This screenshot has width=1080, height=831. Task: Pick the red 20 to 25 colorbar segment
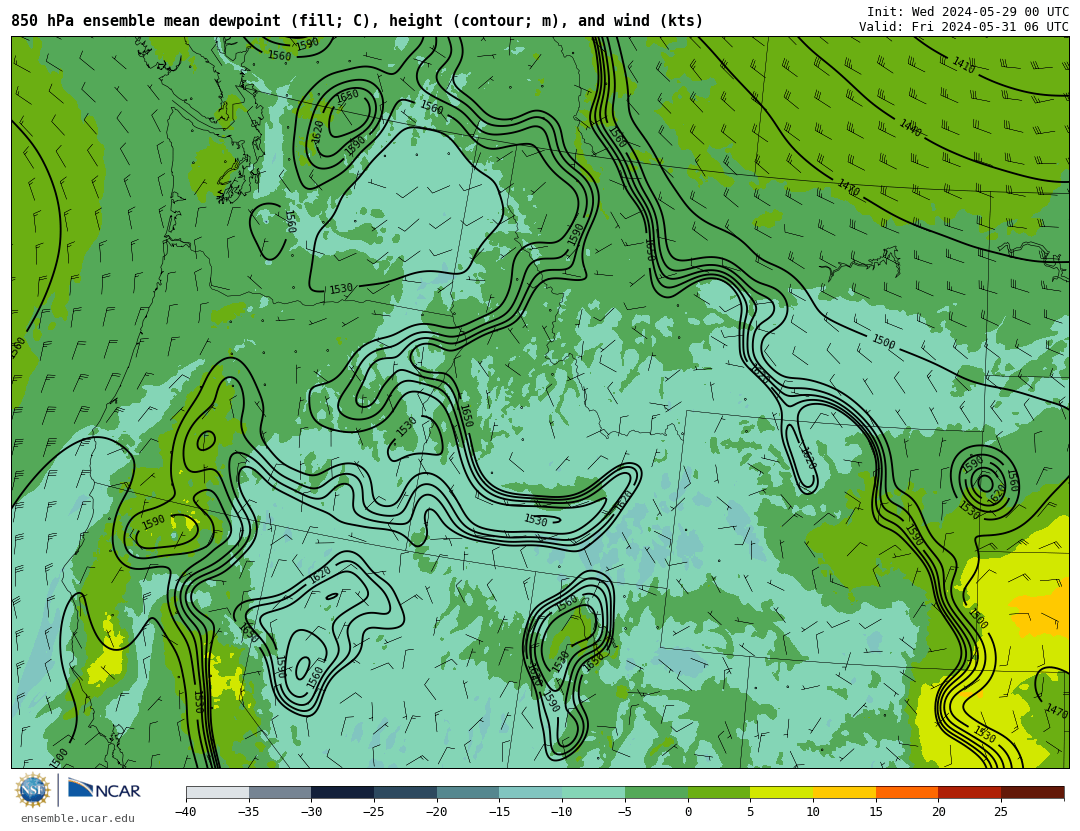coord(970,793)
